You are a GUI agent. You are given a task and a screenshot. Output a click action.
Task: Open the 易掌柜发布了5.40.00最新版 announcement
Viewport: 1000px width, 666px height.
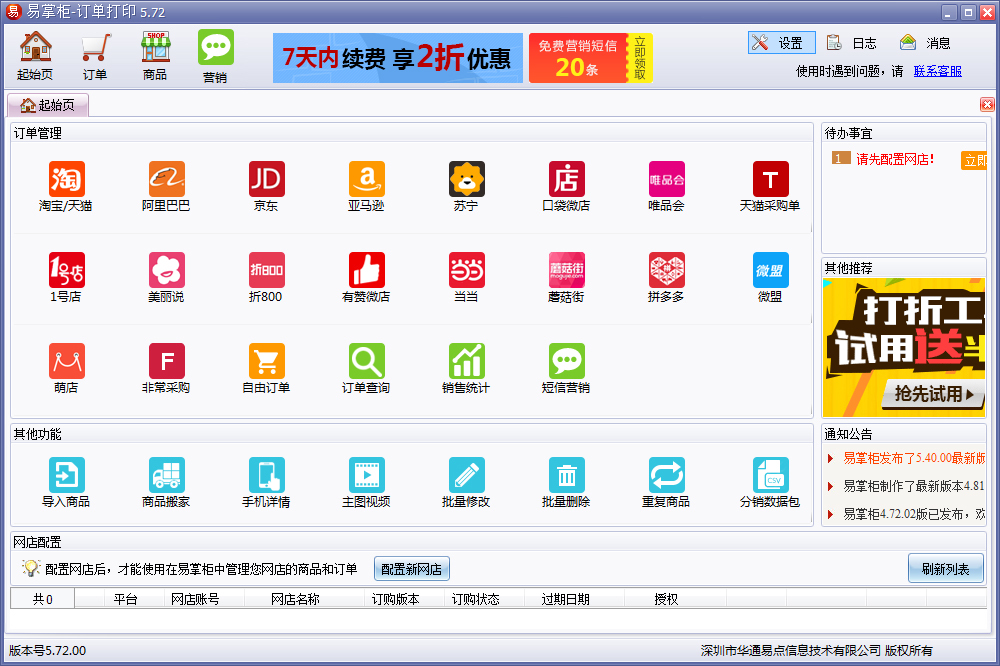pyautogui.click(x=914, y=458)
